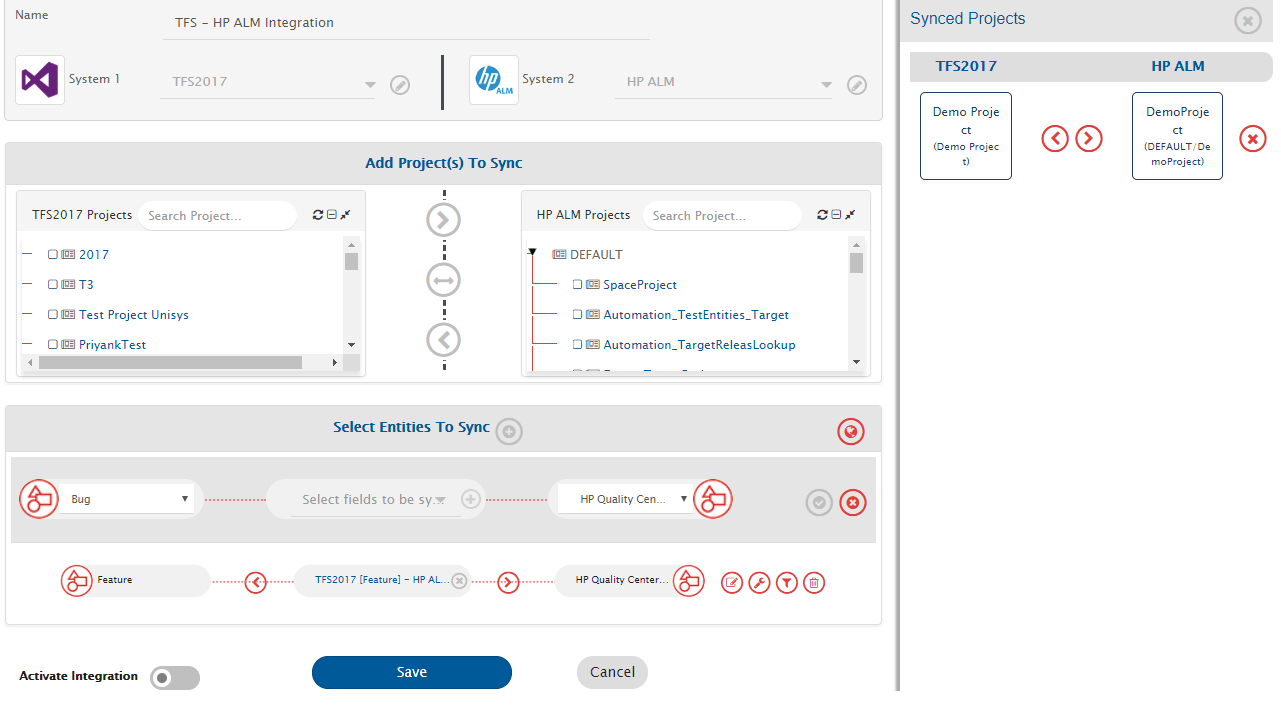Image resolution: width=1281 pixels, height=705 pixels.
Task: Tick the SpaceProject checkbox
Action: click(x=578, y=285)
